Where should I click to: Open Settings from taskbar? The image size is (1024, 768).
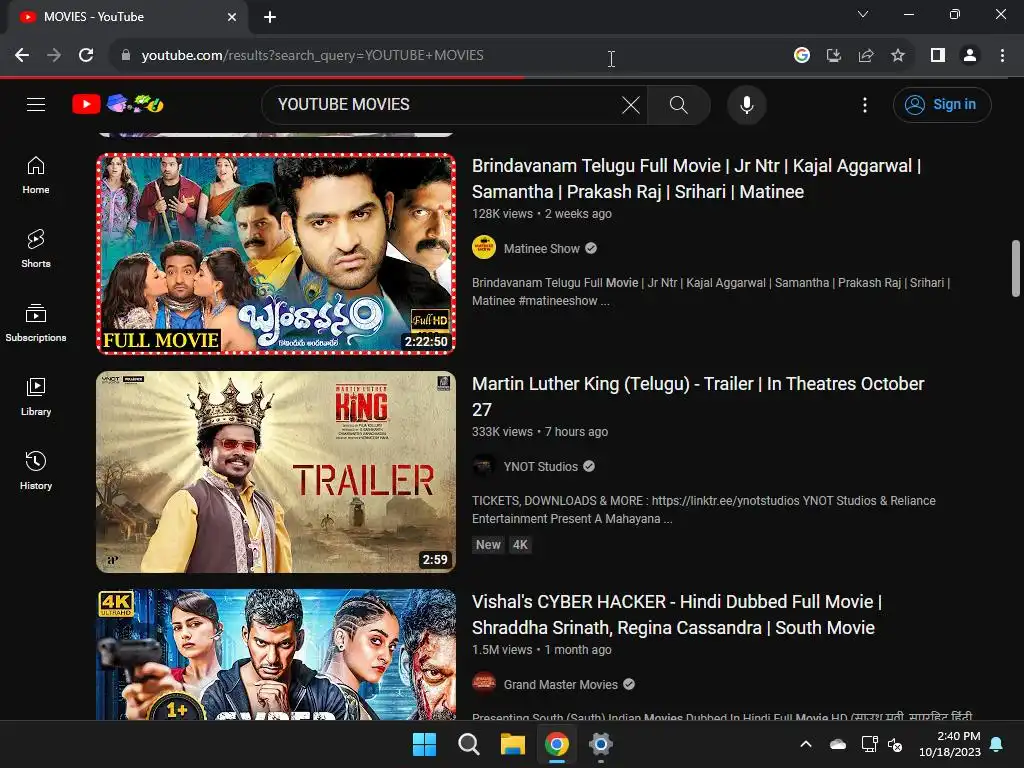[x=600, y=744]
